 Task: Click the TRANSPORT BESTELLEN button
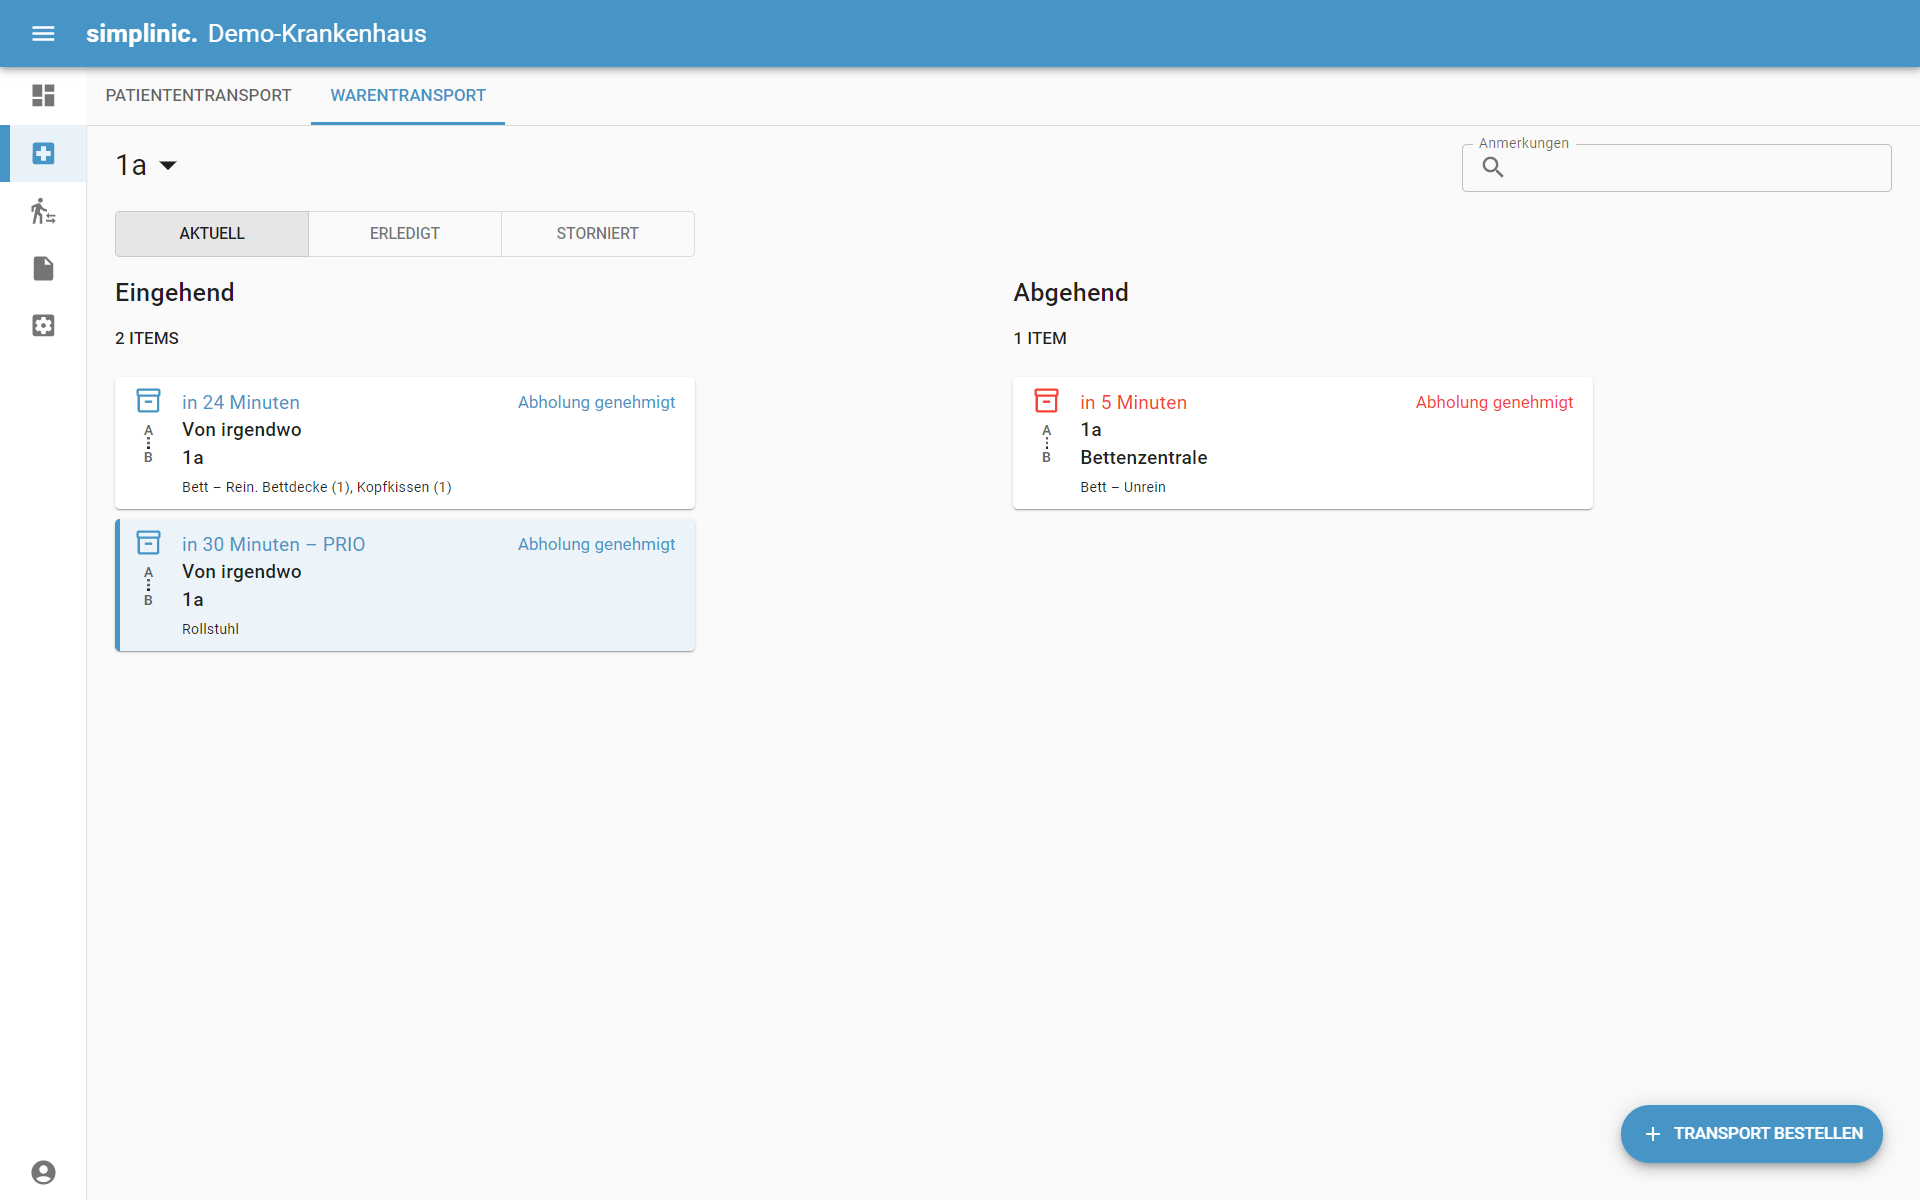point(1751,1133)
